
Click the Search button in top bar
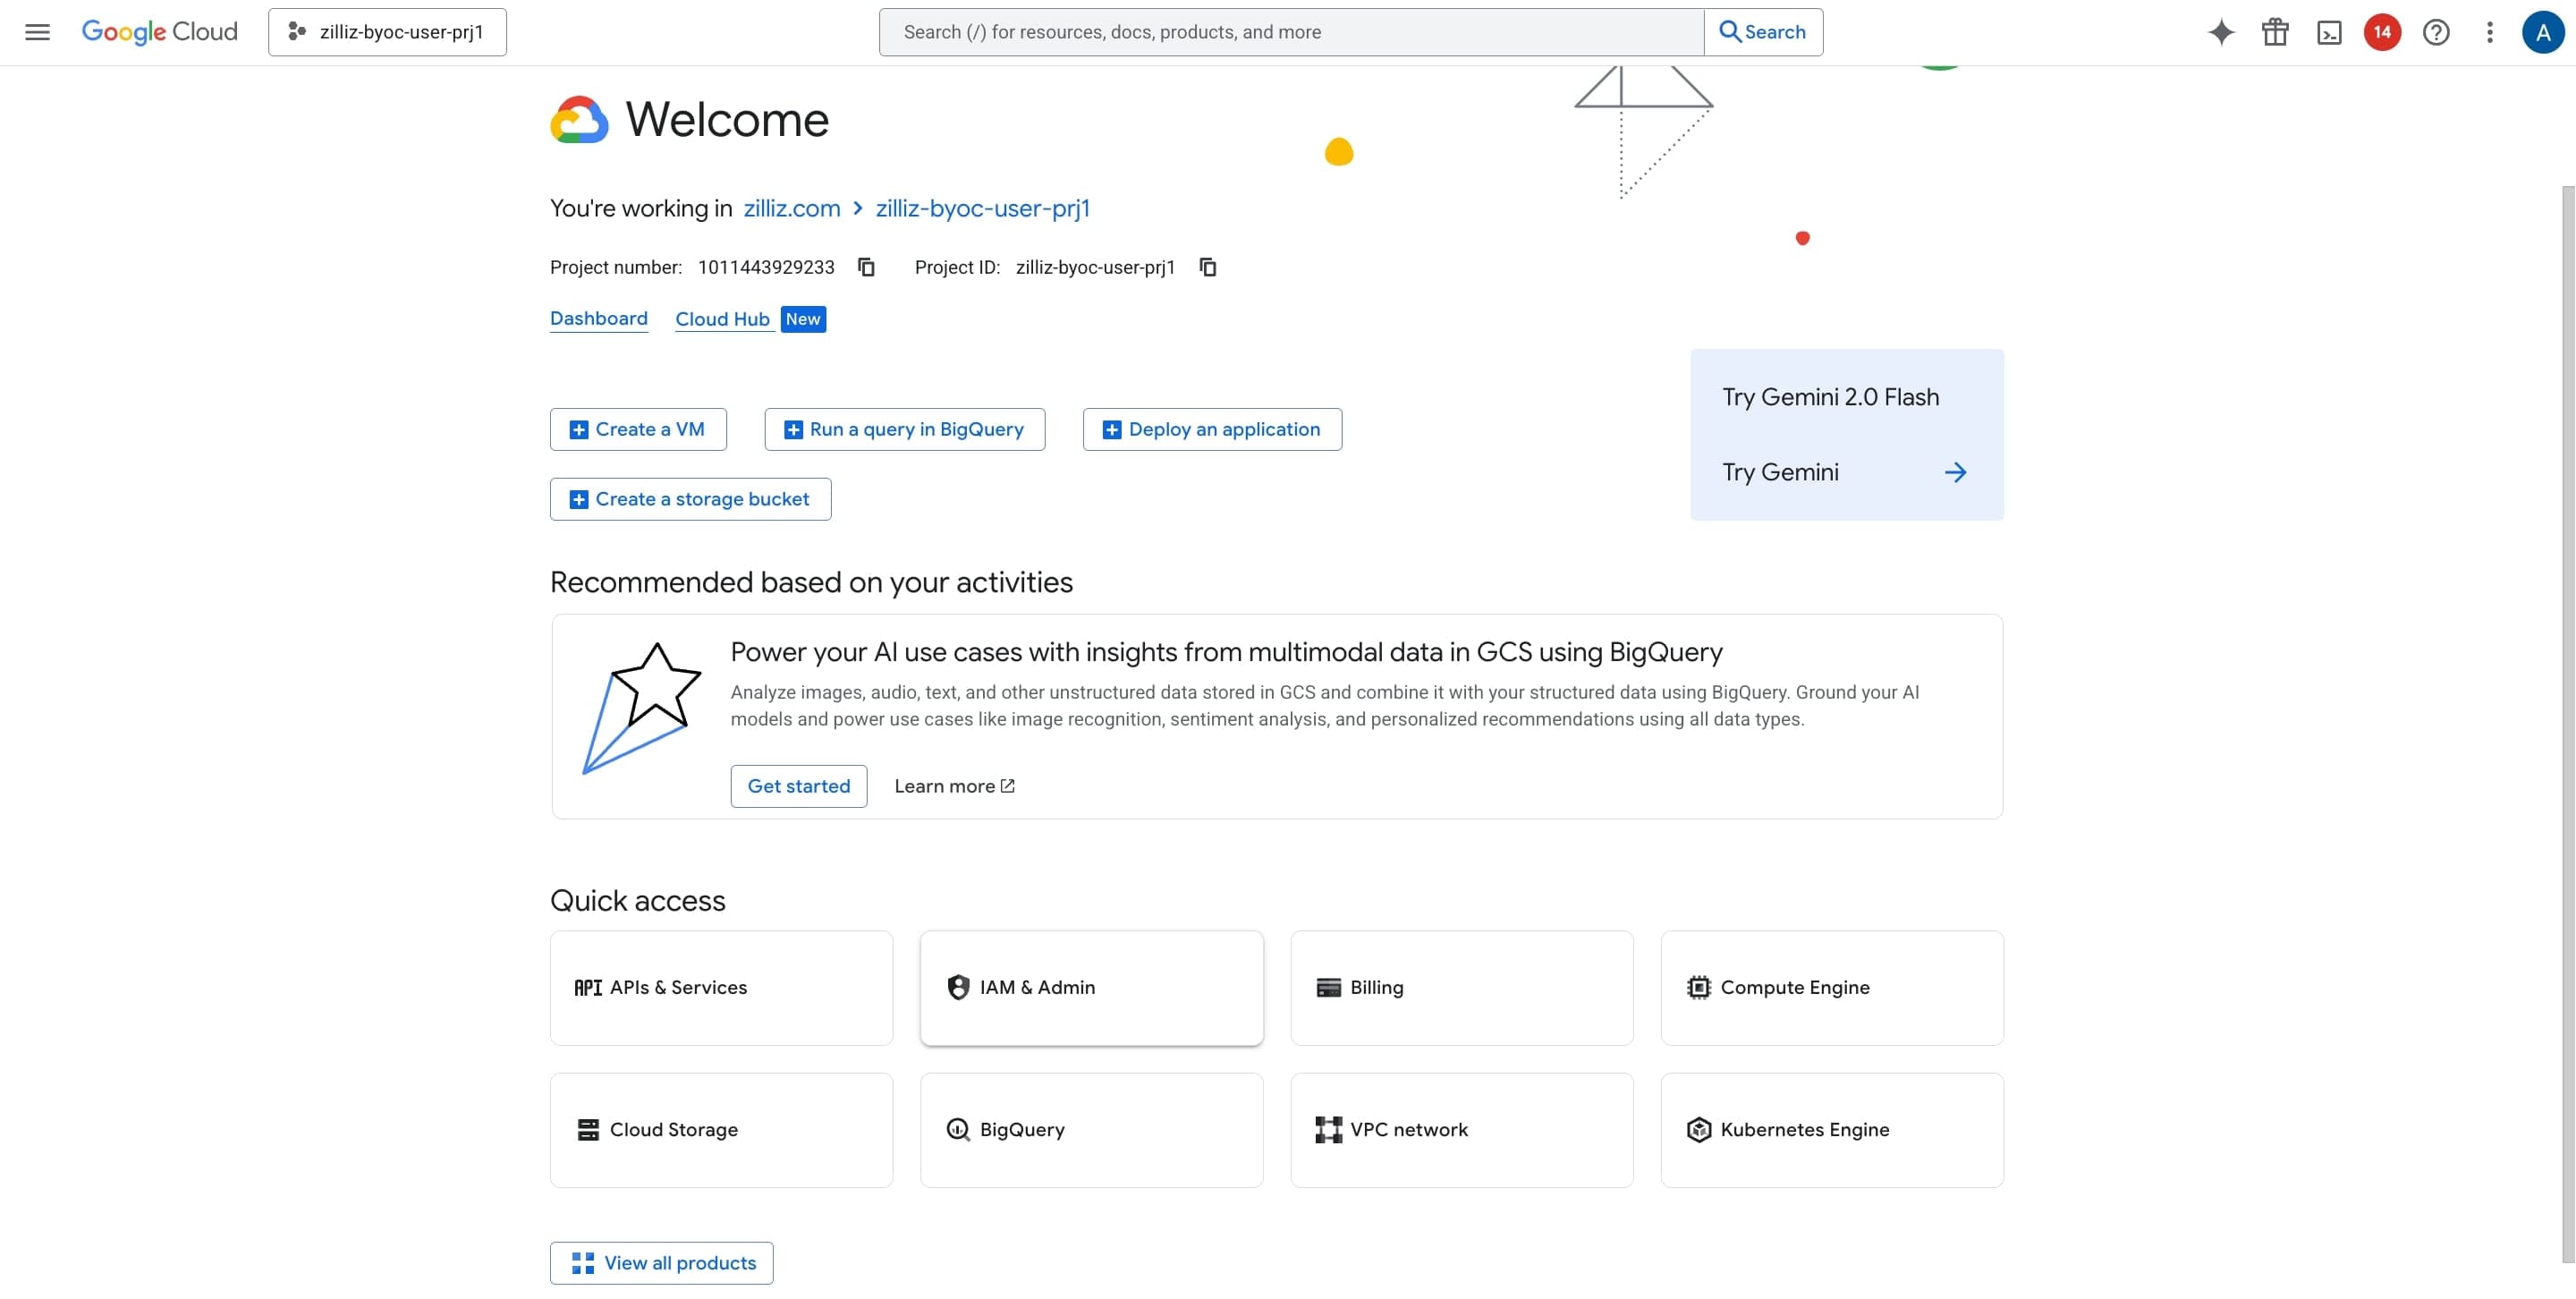[x=1763, y=32]
